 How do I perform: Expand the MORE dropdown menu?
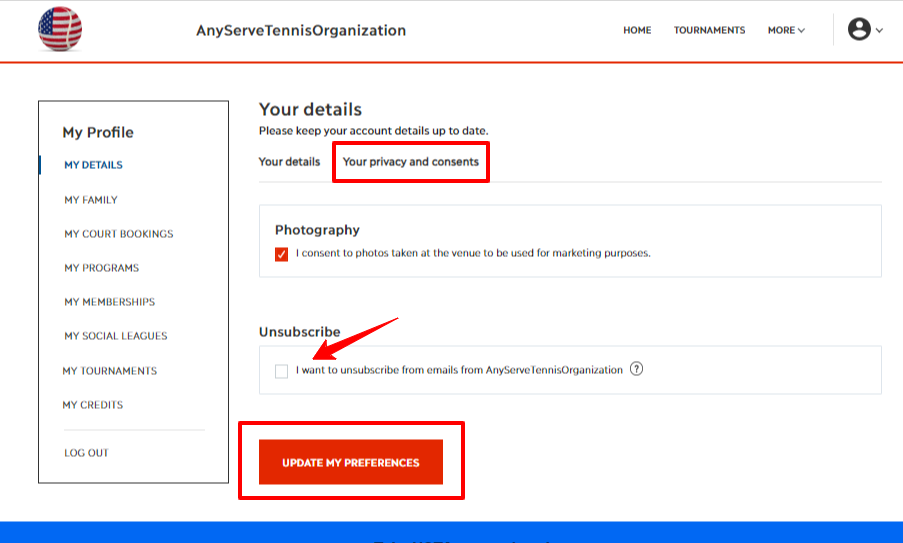(786, 30)
